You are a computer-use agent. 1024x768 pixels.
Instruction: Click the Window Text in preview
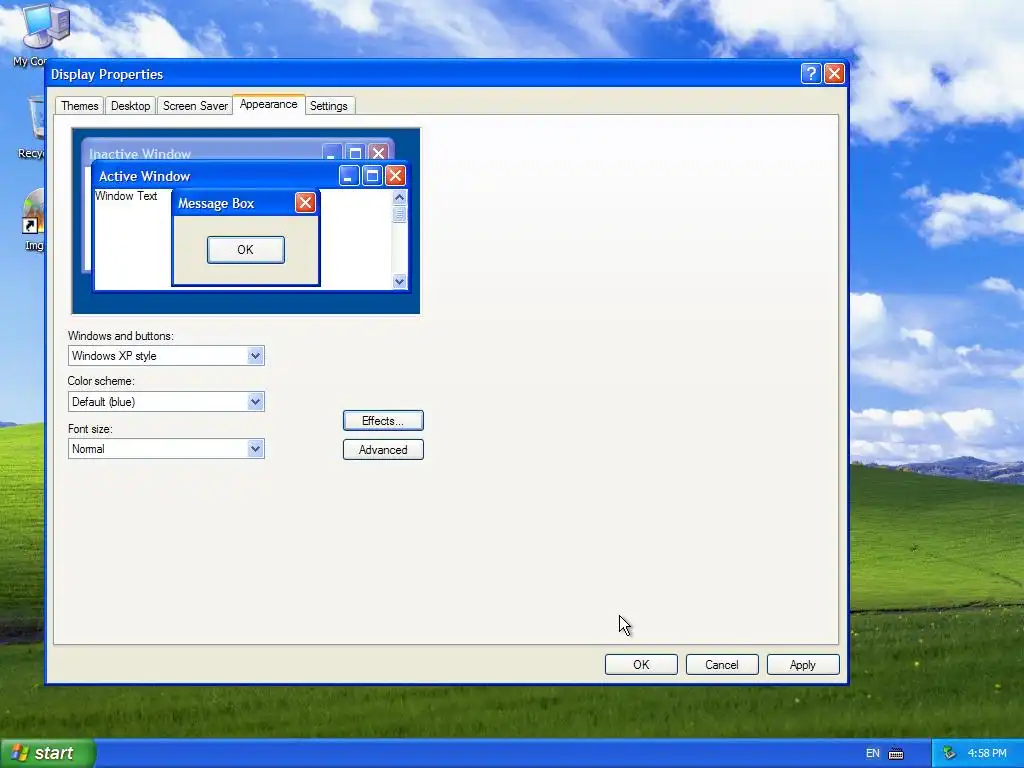126,196
